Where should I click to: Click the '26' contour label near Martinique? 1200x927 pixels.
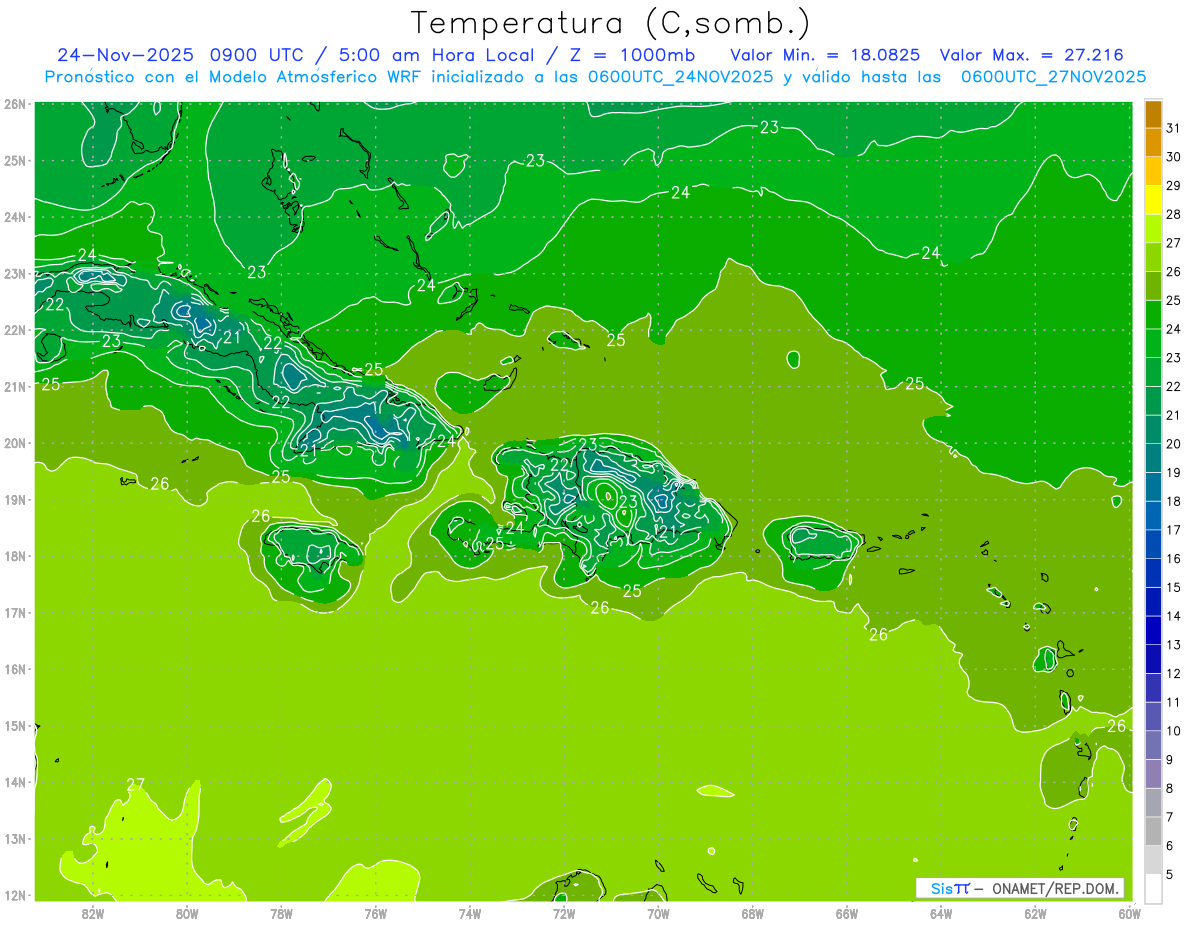[1117, 726]
